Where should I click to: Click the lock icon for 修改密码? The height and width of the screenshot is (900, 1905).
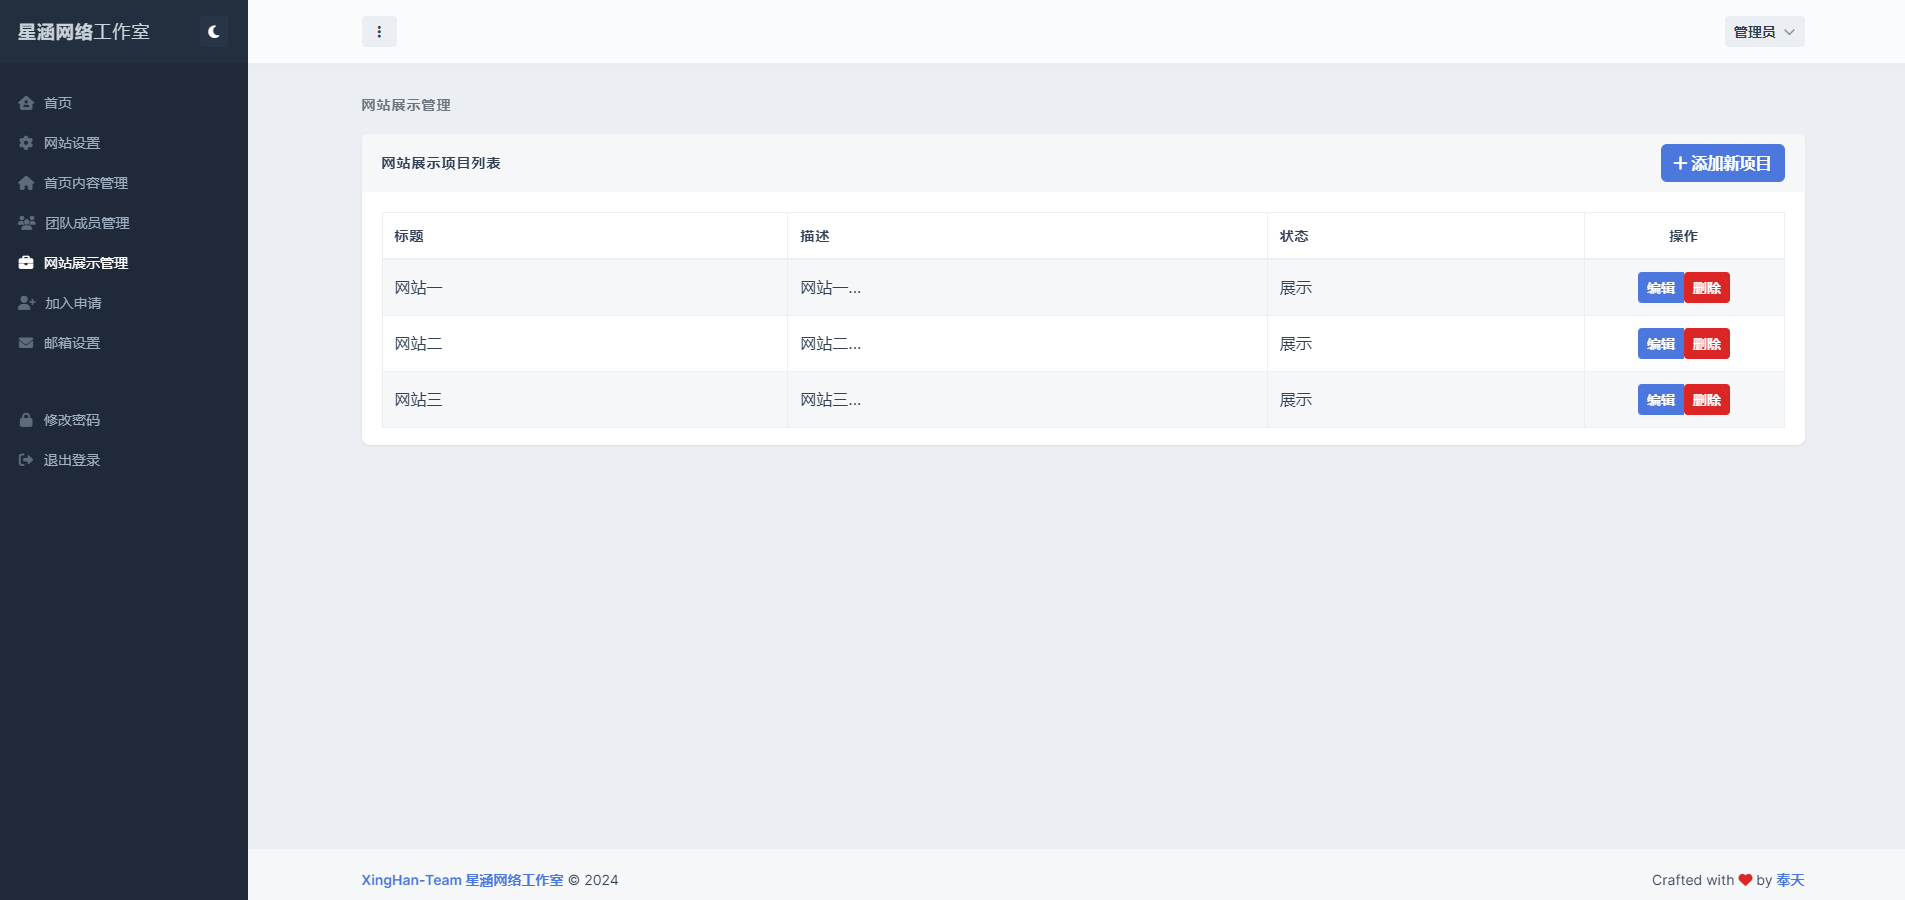(x=26, y=420)
